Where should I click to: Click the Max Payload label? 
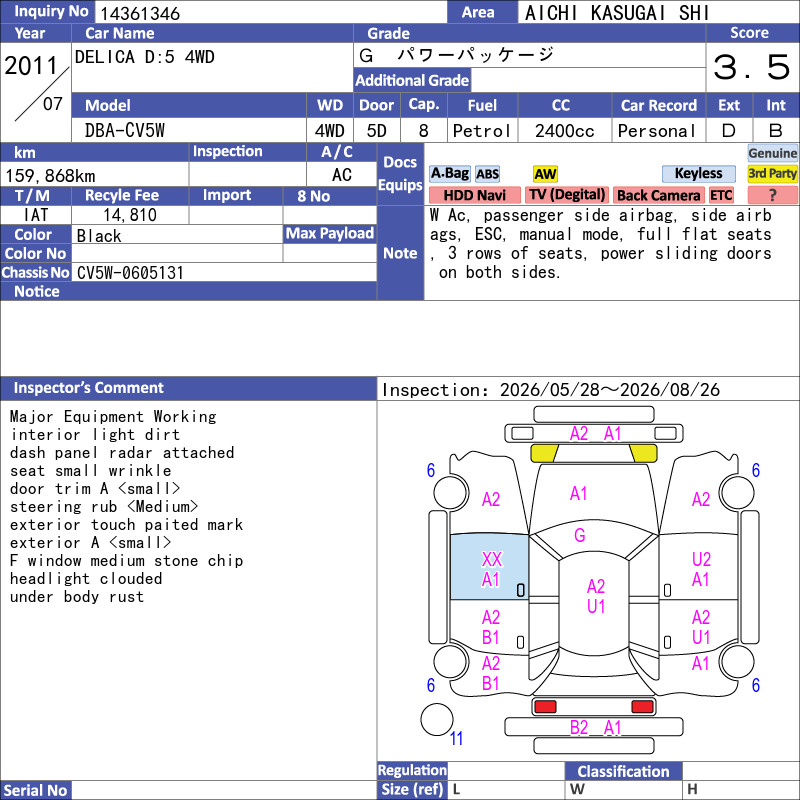click(330, 233)
